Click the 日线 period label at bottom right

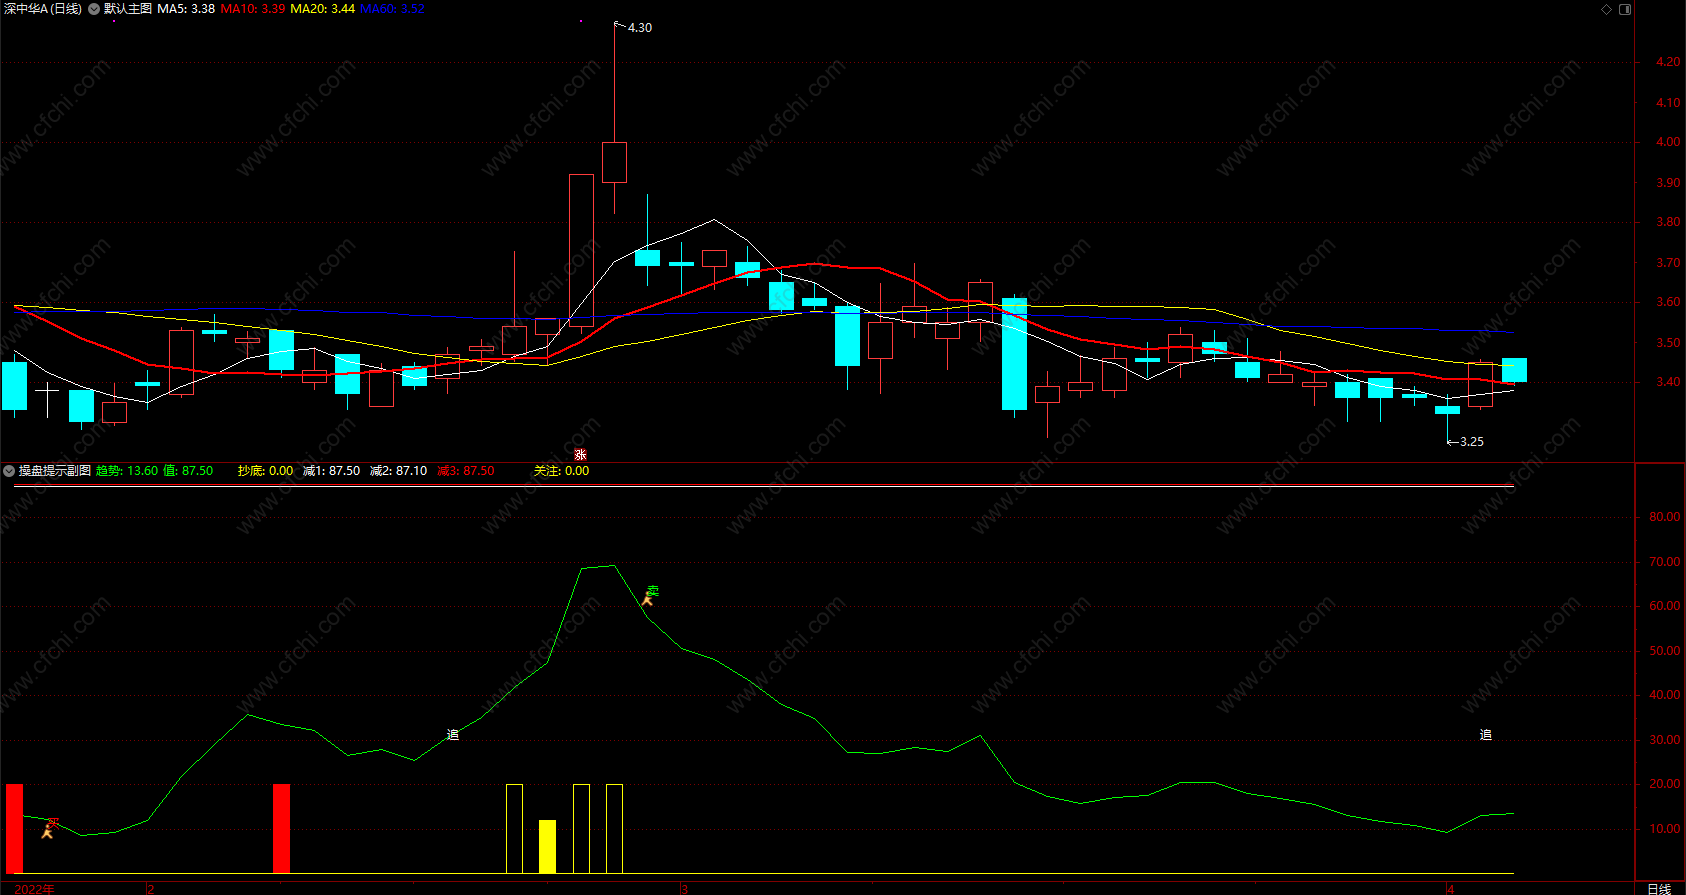[1659, 888]
